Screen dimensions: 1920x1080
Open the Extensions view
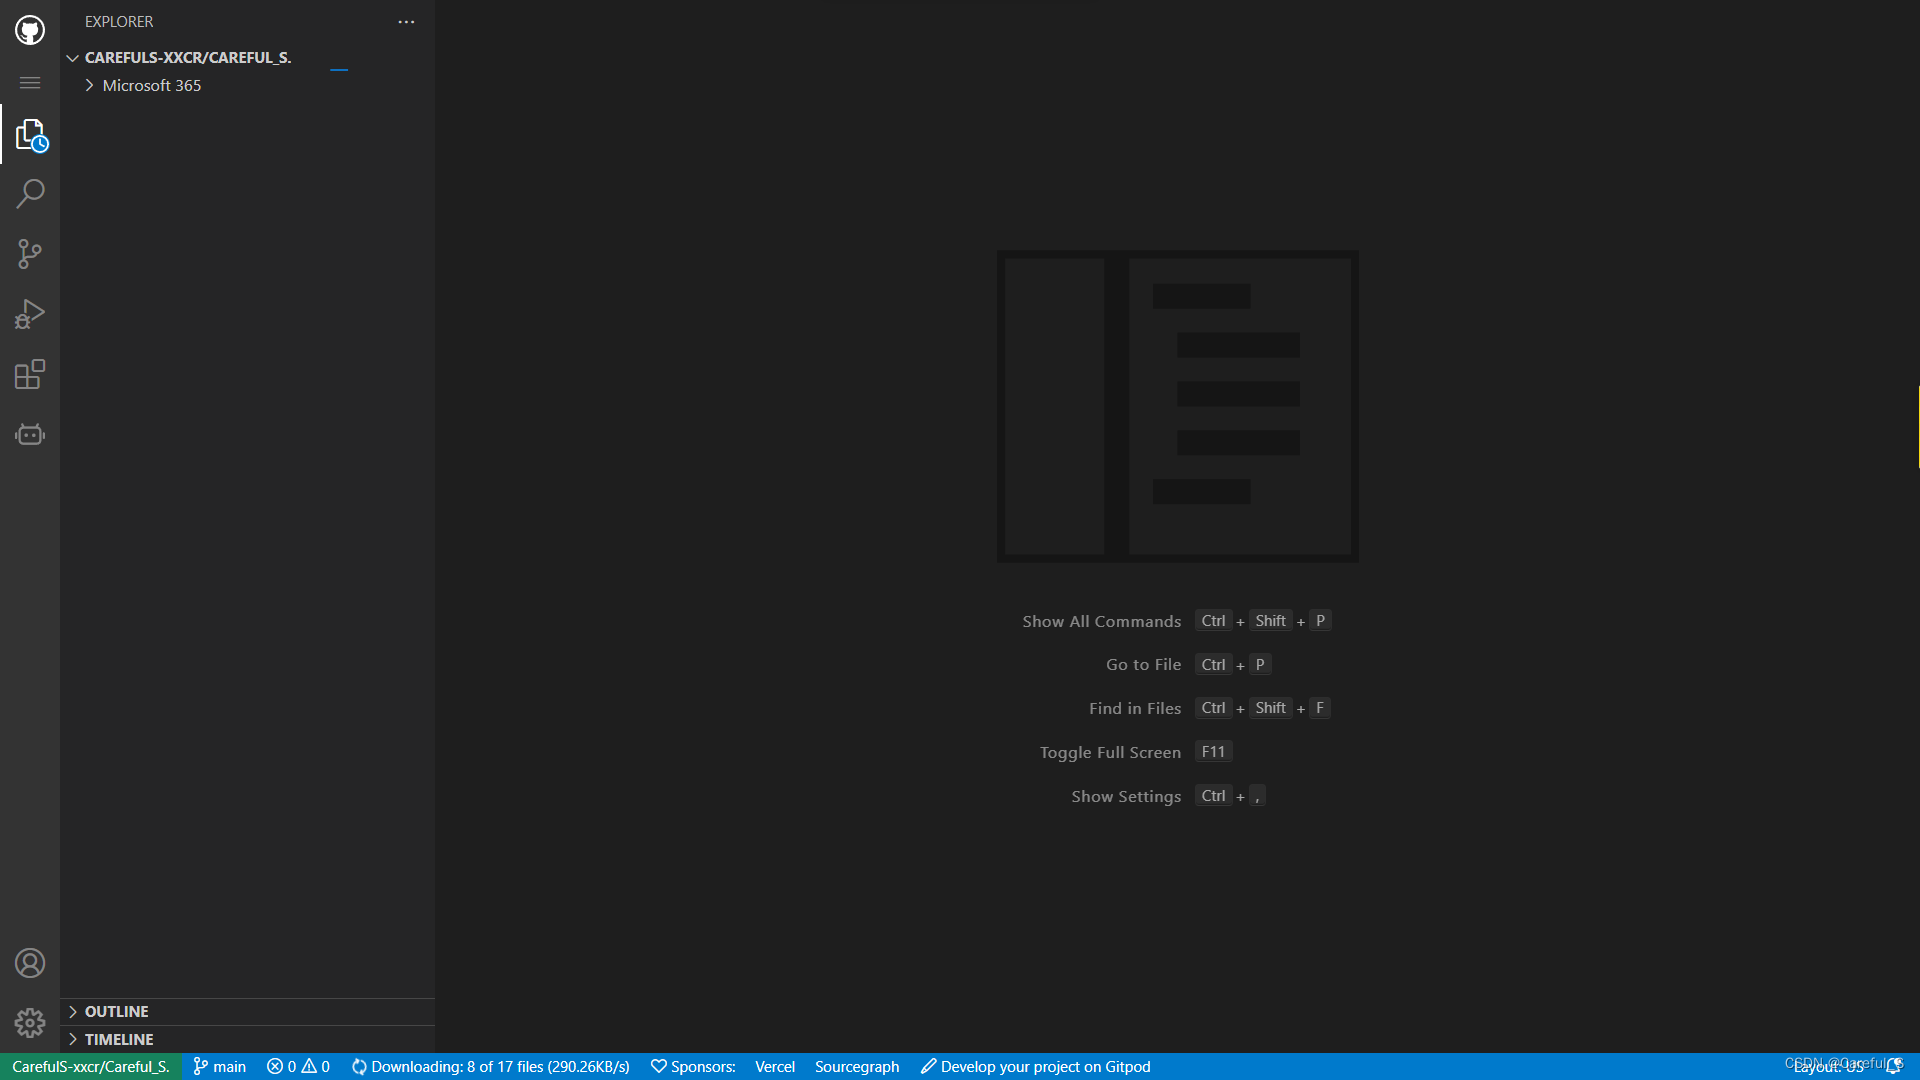30,374
